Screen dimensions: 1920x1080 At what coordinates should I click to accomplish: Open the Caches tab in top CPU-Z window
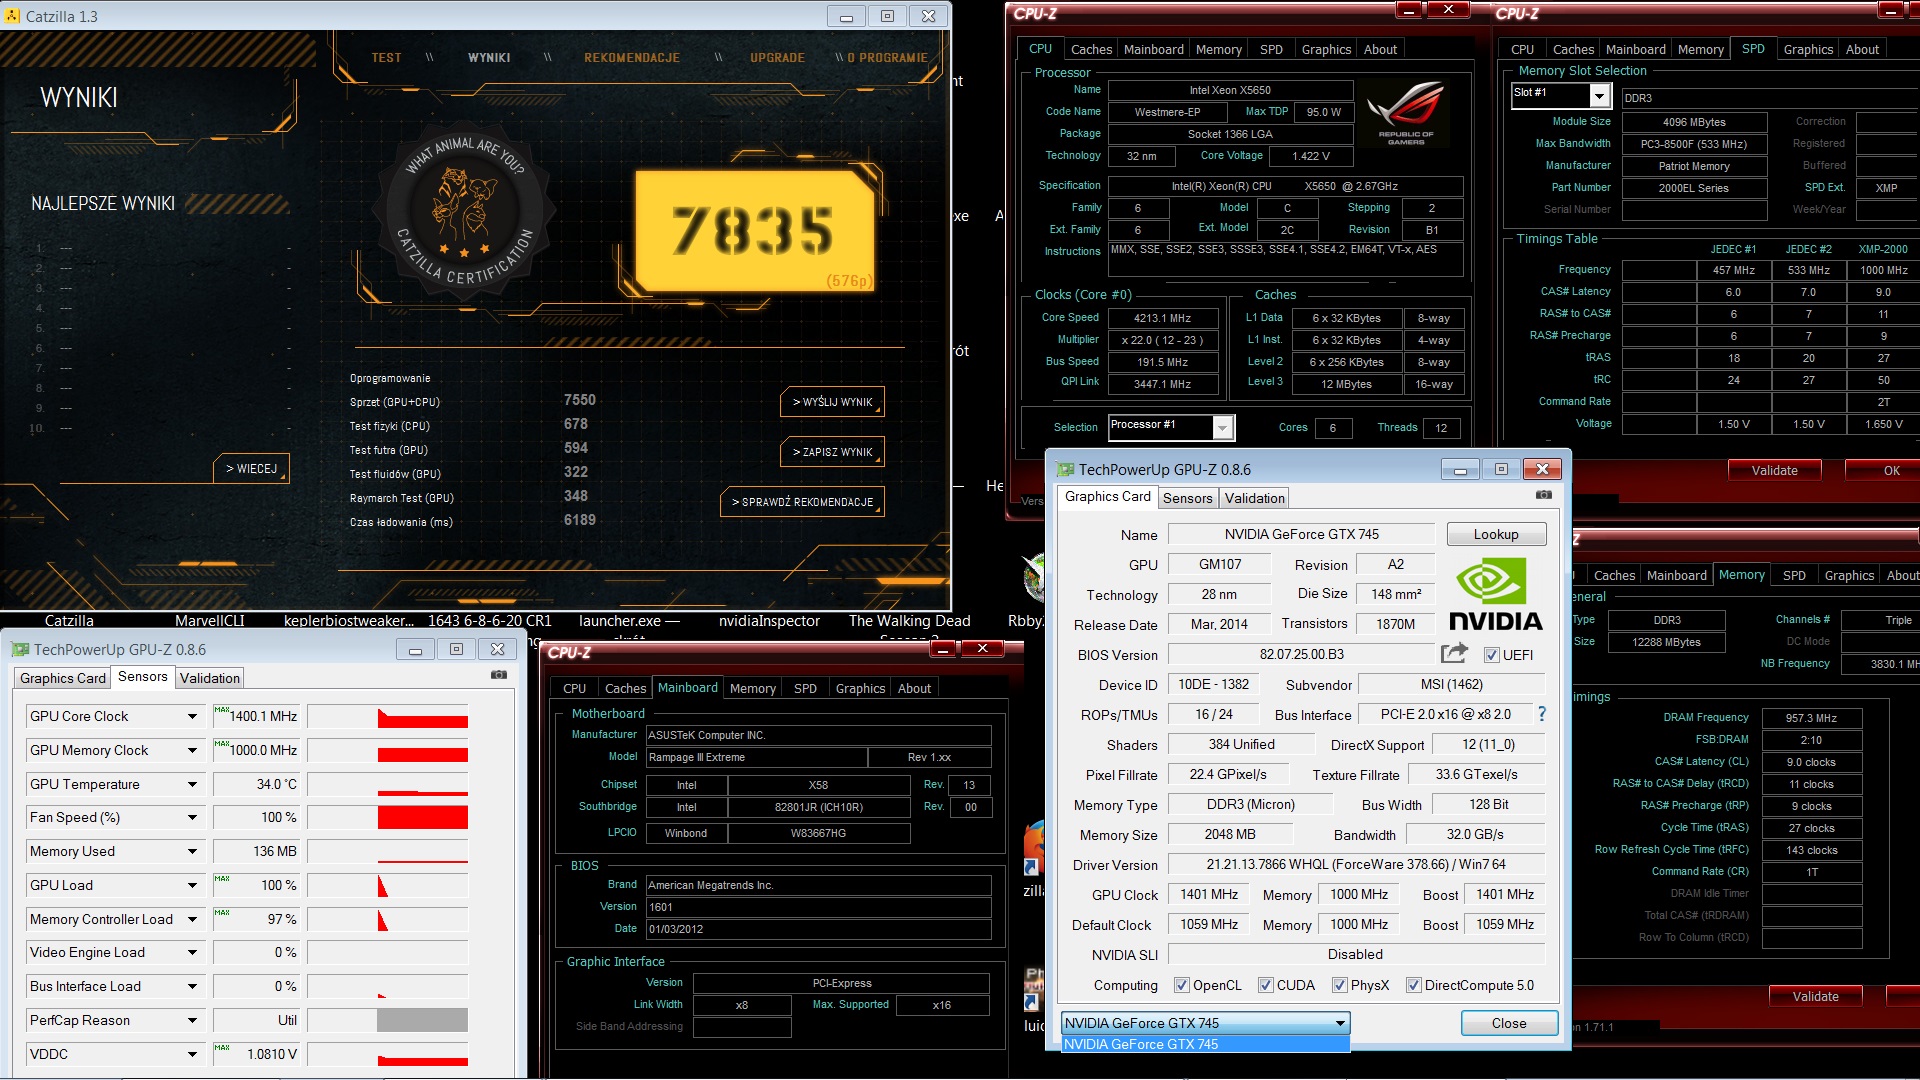click(1090, 49)
